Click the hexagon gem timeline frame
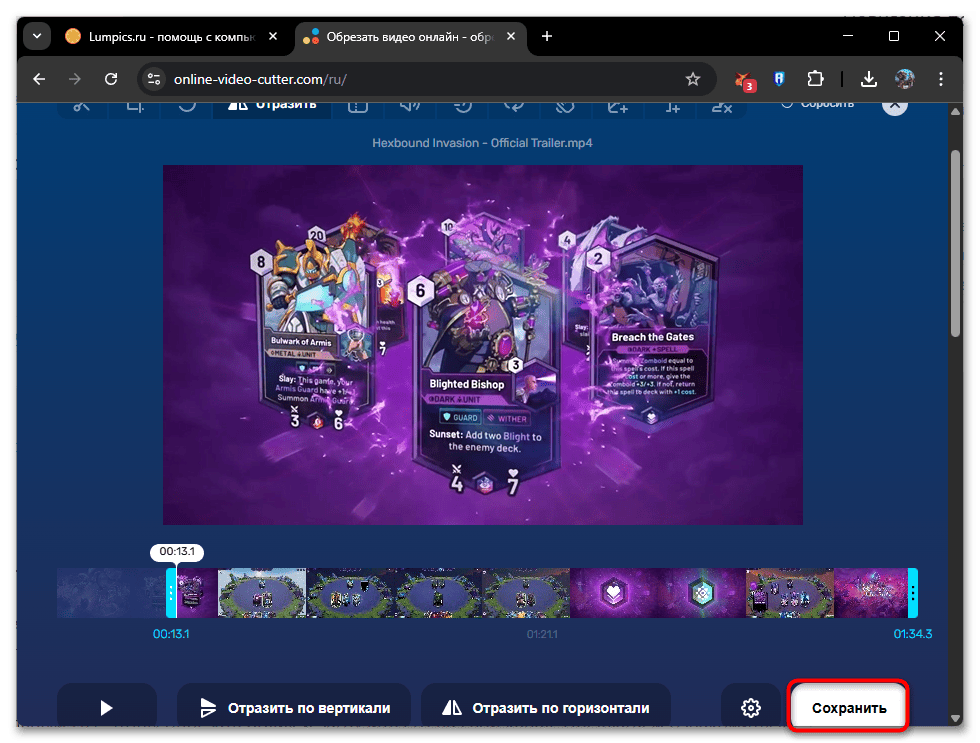This screenshot has width=980, height=743. click(x=702, y=592)
